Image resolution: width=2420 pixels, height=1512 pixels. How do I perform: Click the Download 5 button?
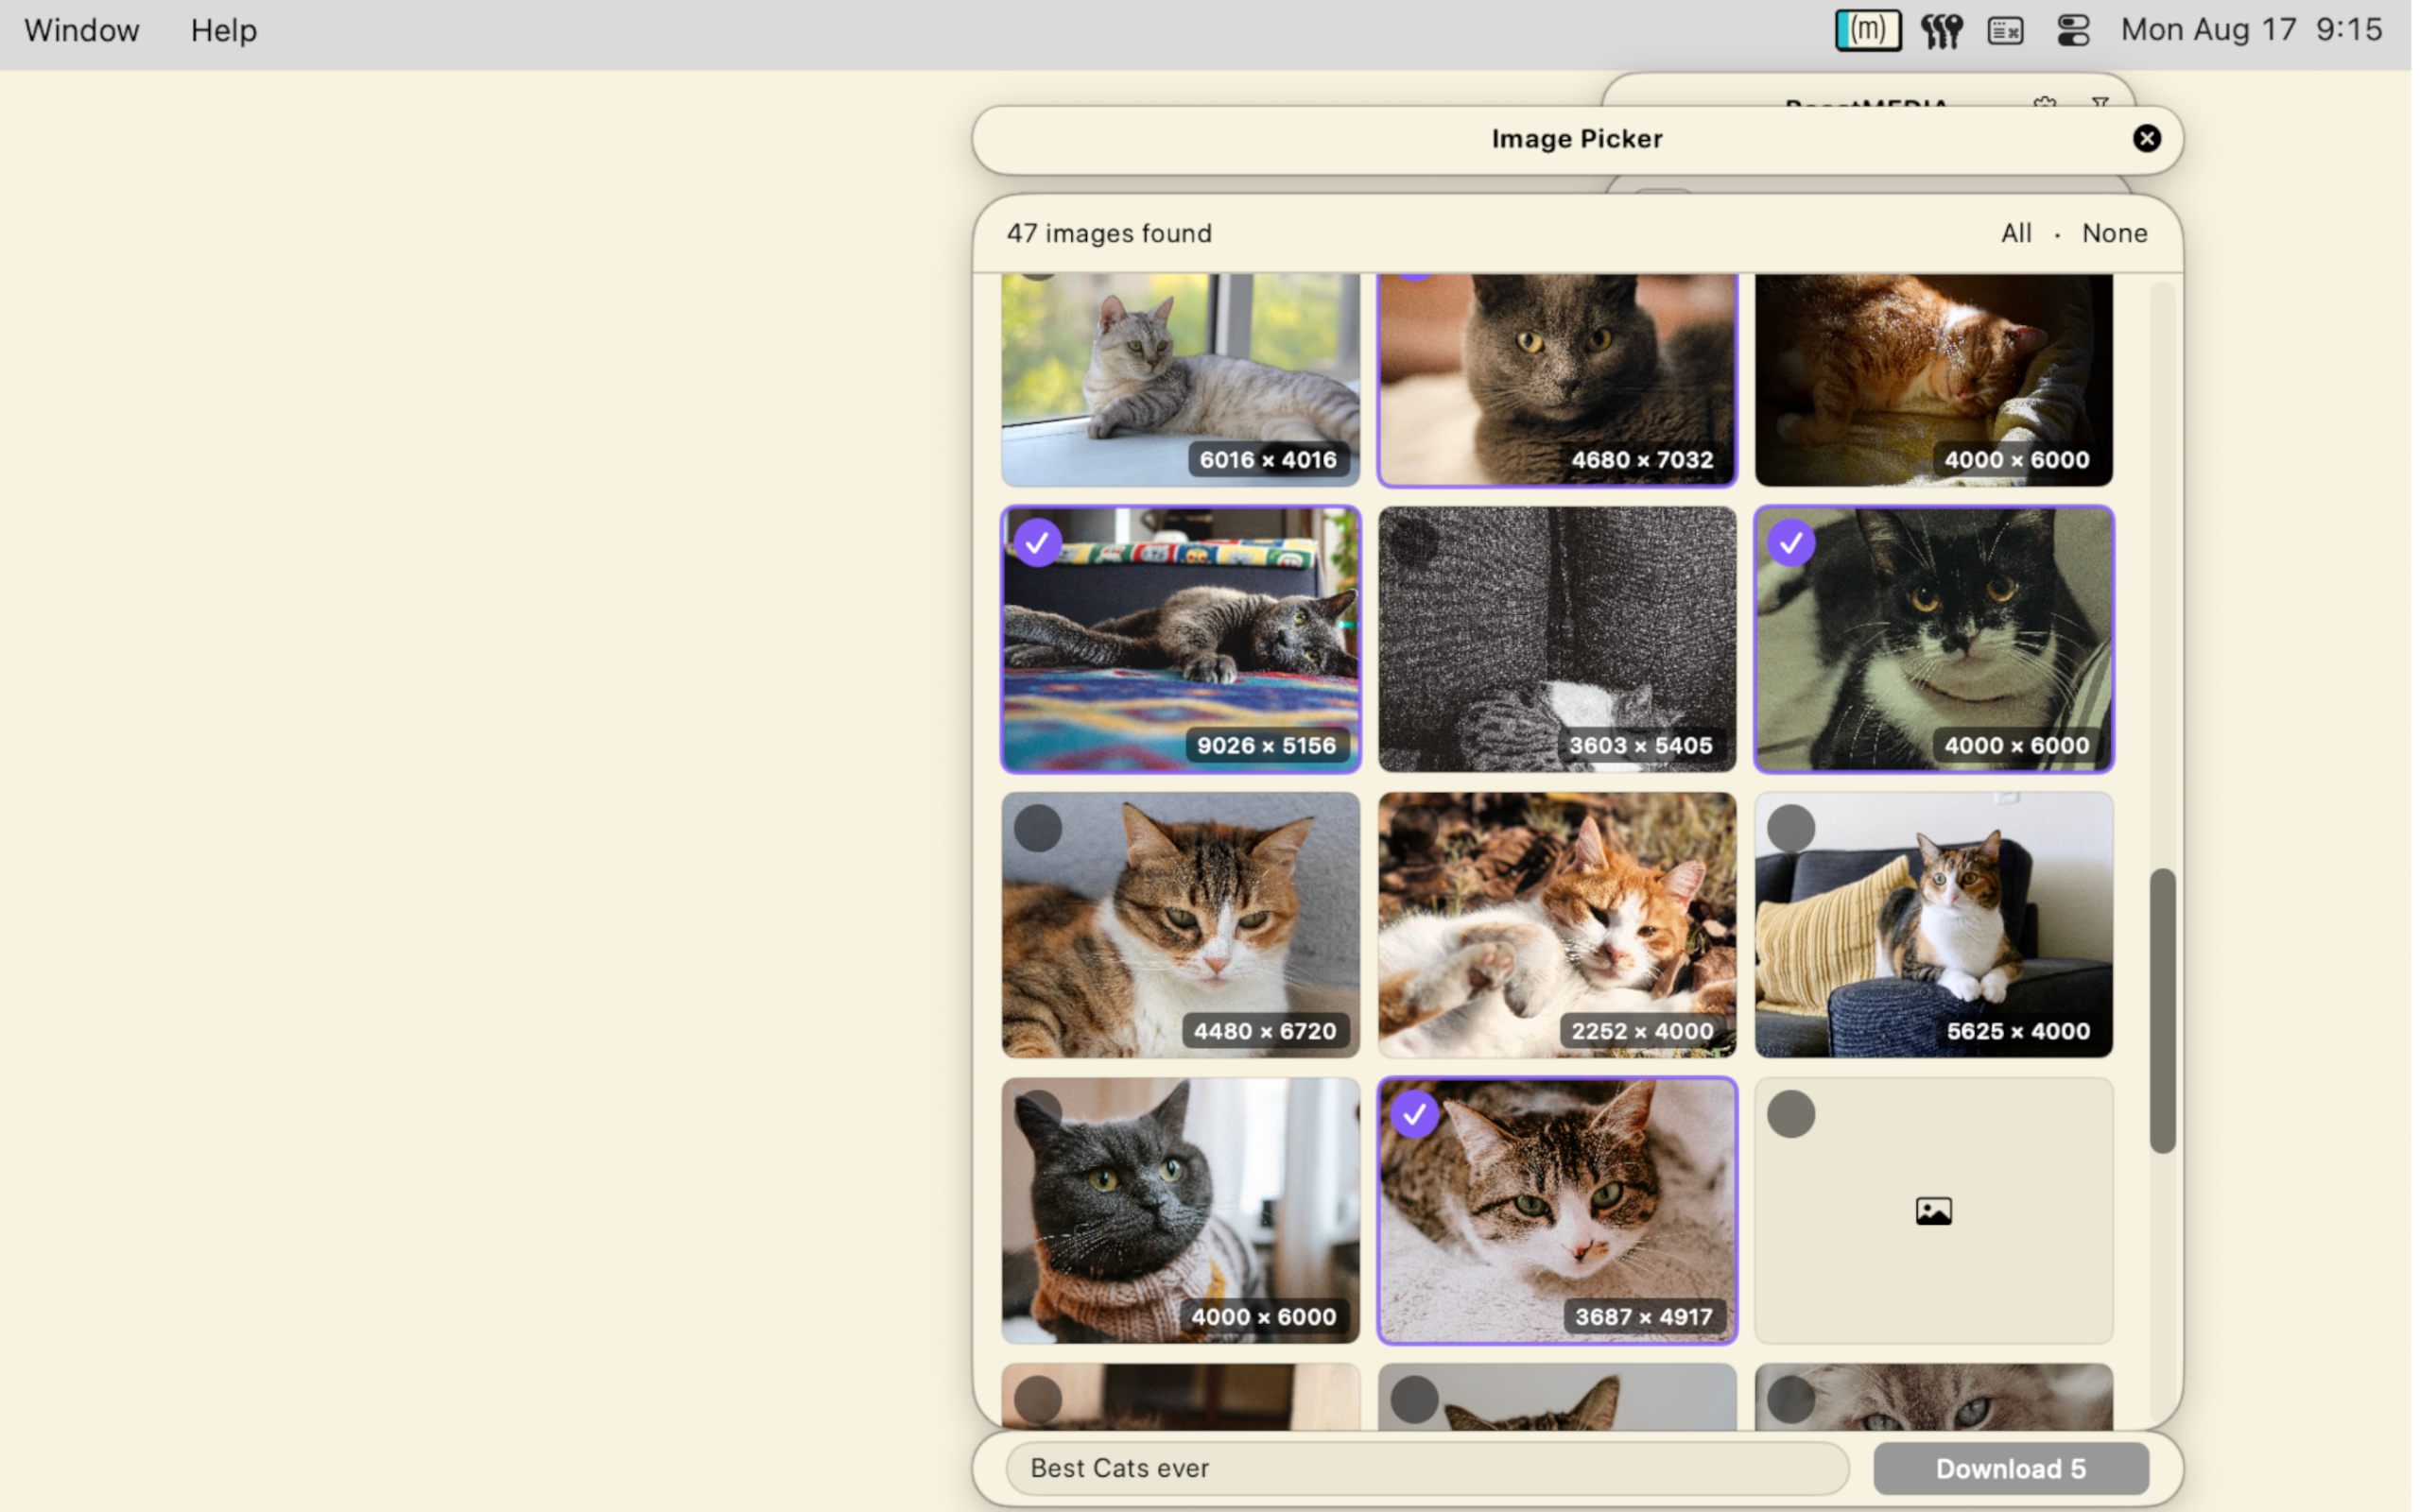tap(2010, 1468)
